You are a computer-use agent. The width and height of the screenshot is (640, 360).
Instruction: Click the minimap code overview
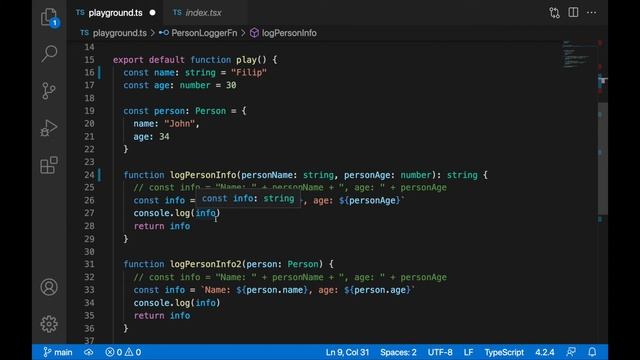pyautogui.click(x=576, y=55)
